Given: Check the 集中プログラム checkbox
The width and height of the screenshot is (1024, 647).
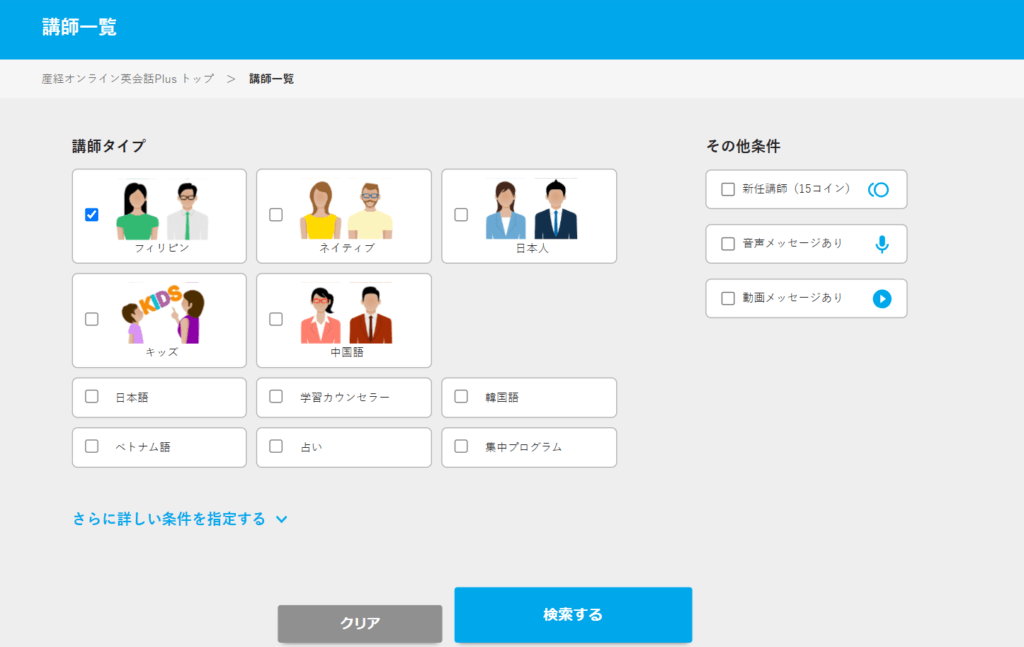Looking at the screenshot, I should [461, 446].
